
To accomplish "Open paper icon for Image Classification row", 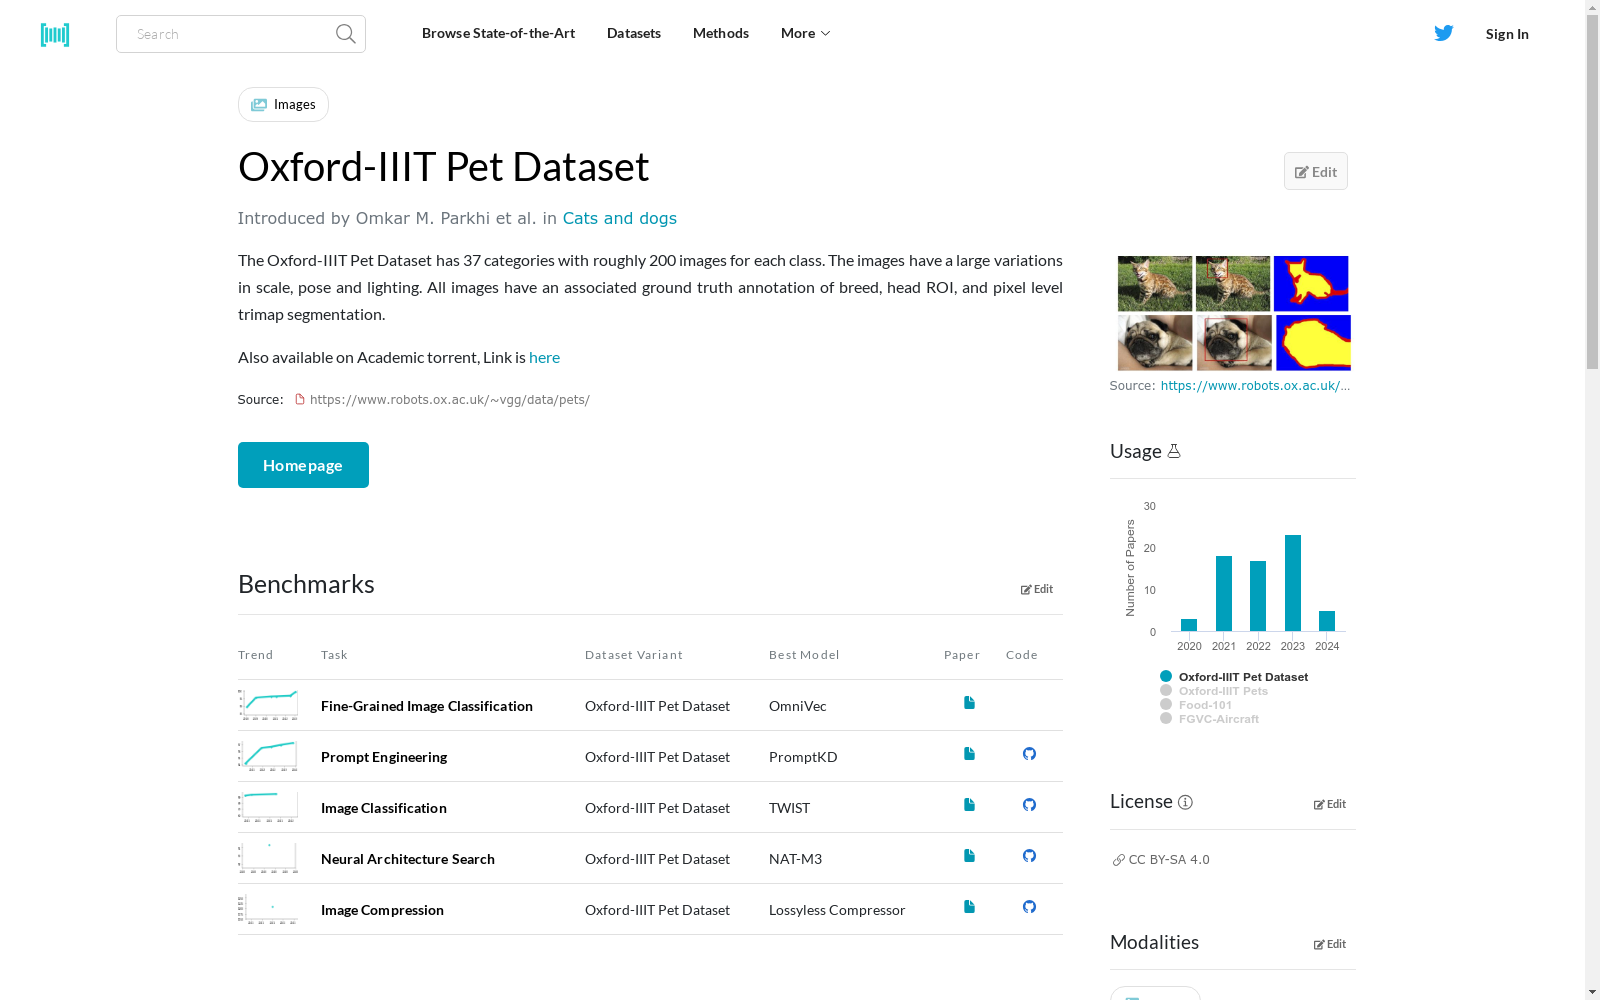I will pos(969,805).
